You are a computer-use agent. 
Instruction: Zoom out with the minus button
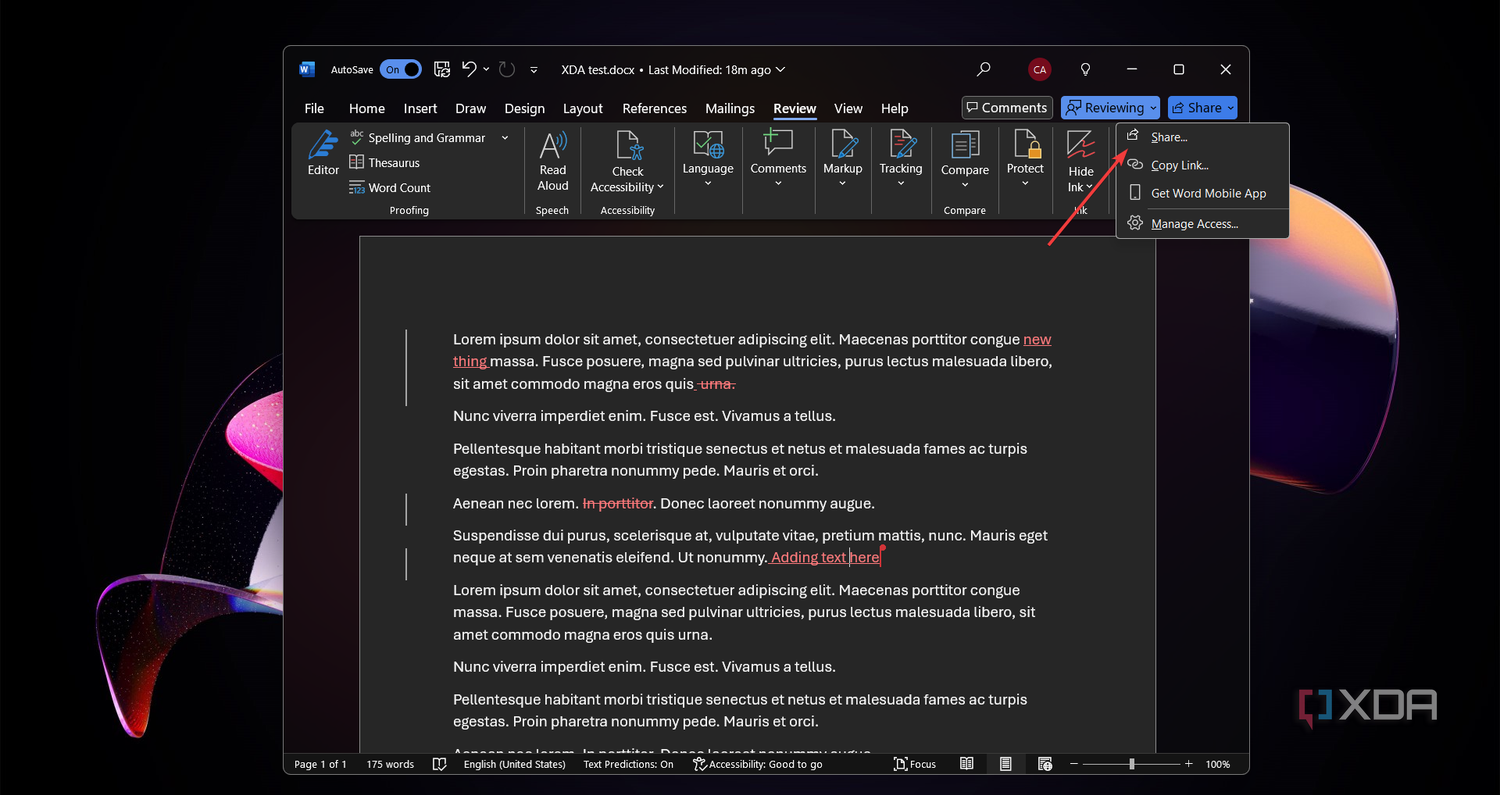pyautogui.click(x=1074, y=764)
